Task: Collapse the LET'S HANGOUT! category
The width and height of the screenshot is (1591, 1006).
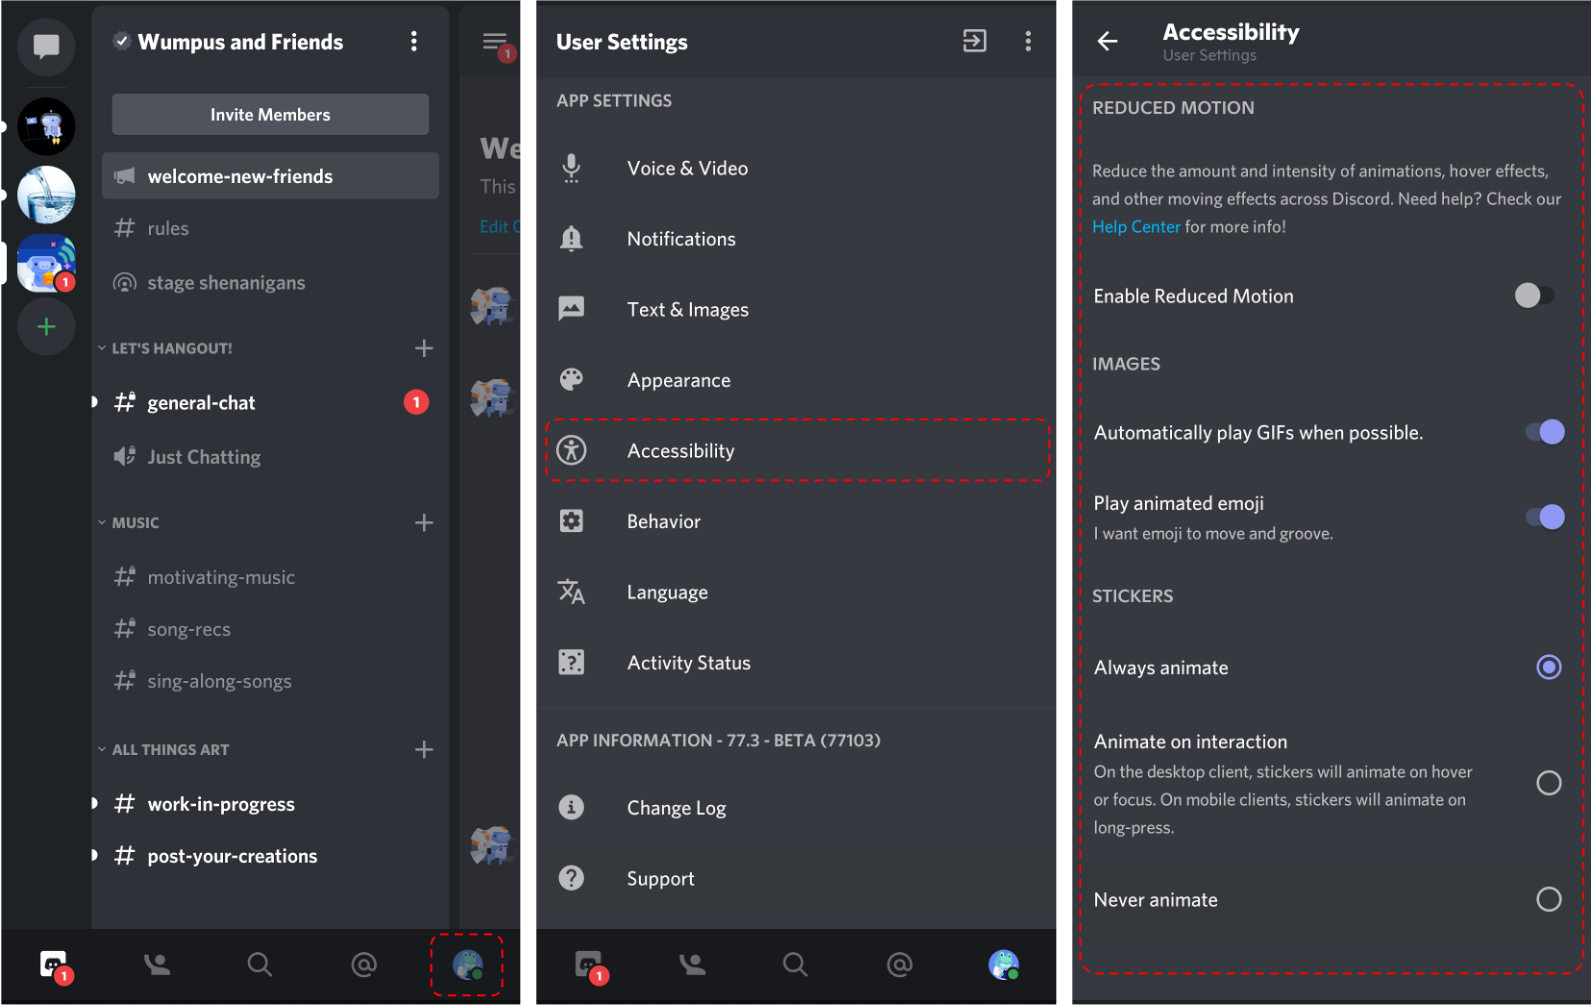Action: (x=166, y=348)
